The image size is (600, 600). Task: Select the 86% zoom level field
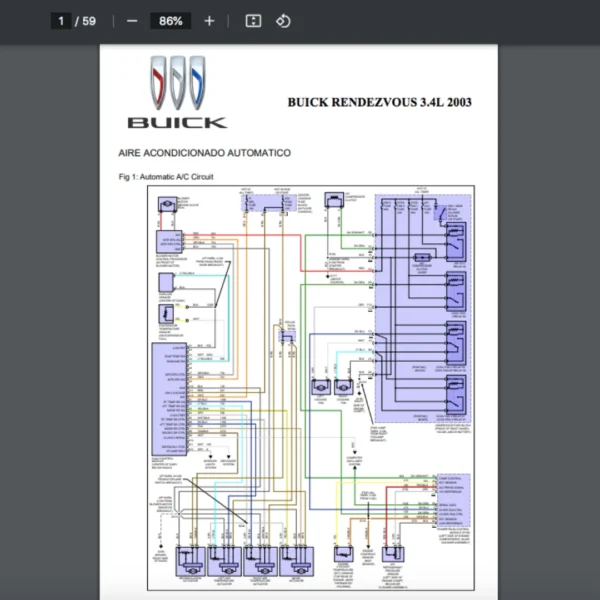click(171, 21)
